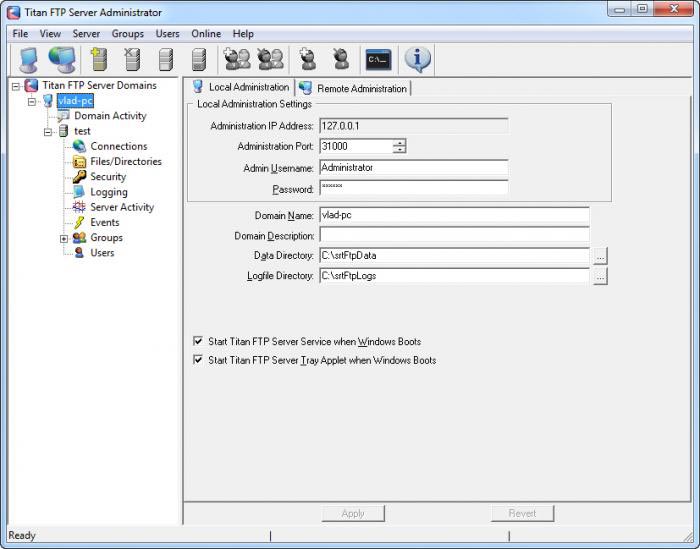700x549 pixels.
Task: Collapse the Titan FTP Server Domains root node
Action: point(16,86)
